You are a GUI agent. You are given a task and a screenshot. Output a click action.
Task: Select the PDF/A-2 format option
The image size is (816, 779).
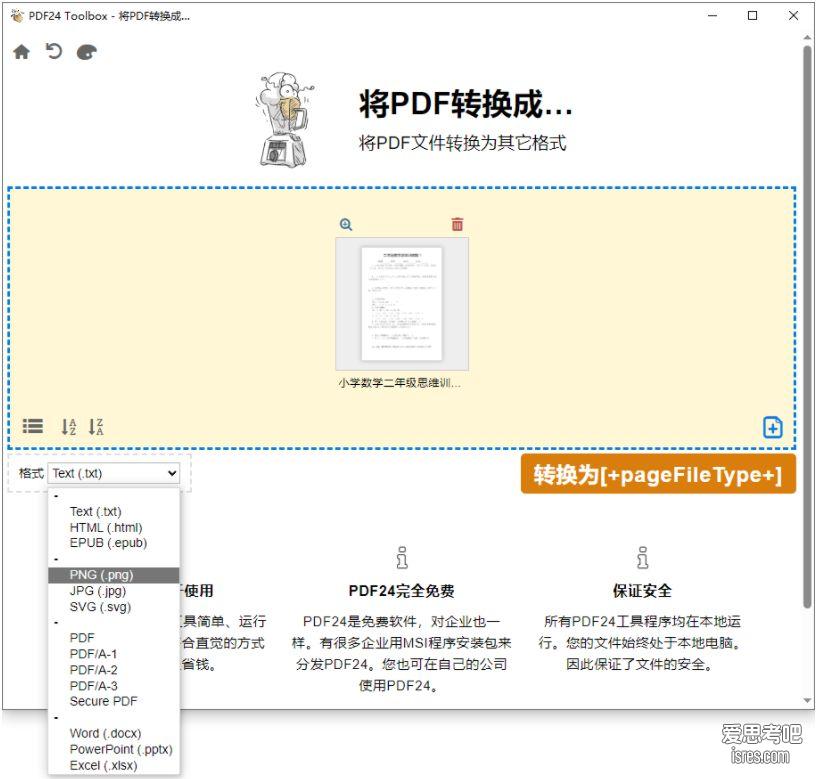113,670
